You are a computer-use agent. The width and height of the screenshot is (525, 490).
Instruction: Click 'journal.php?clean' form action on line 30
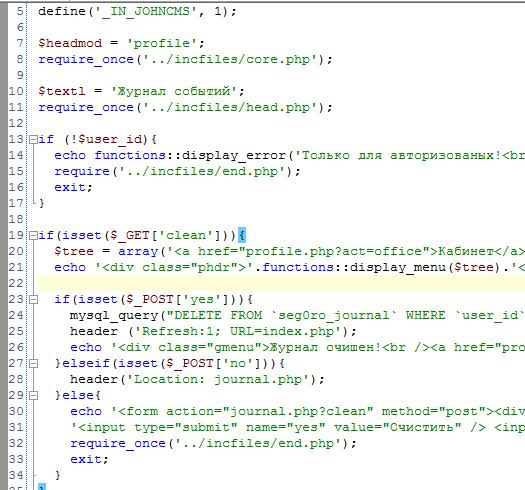tap(298, 411)
